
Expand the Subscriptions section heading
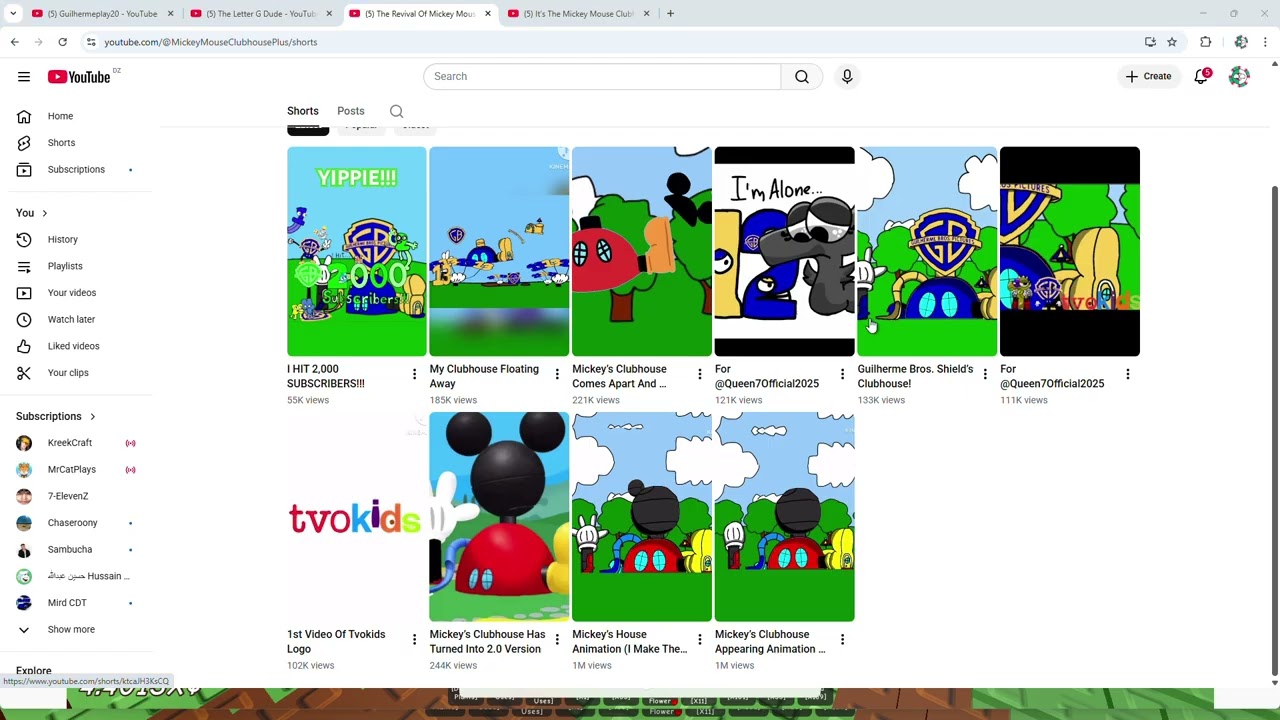coord(56,417)
